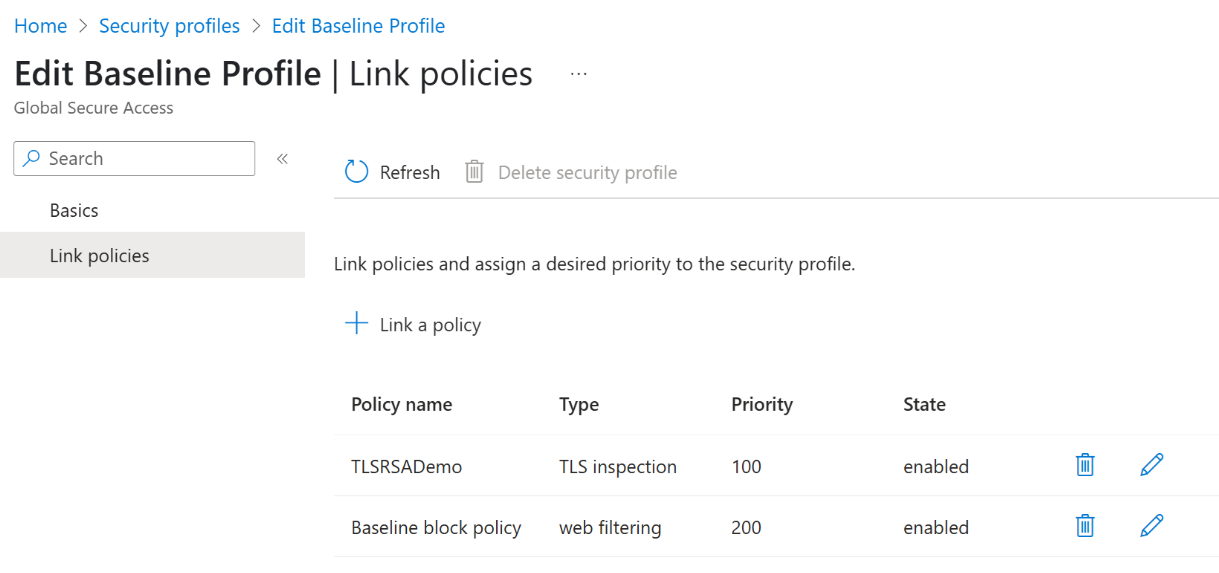Edit the TLSRSADemo policy link
1219x573 pixels.
[x=1152, y=465]
